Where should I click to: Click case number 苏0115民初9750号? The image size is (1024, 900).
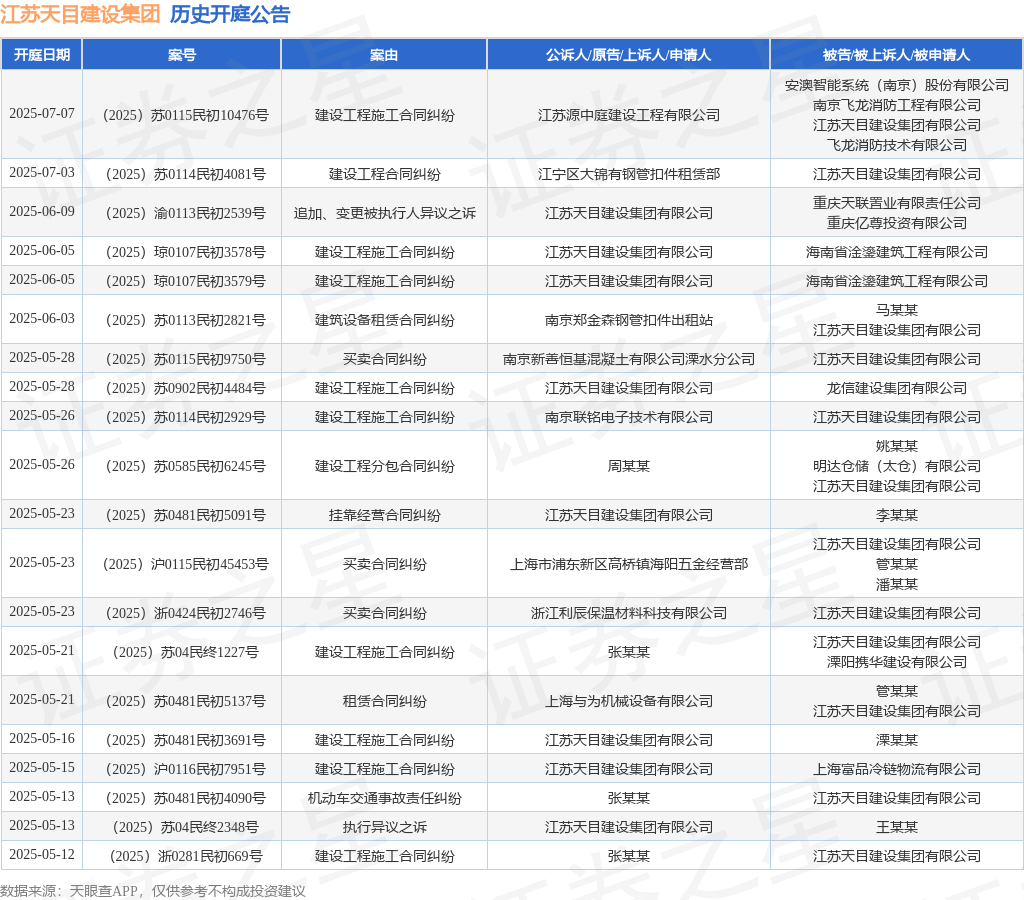pyautogui.click(x=185, y=359)
